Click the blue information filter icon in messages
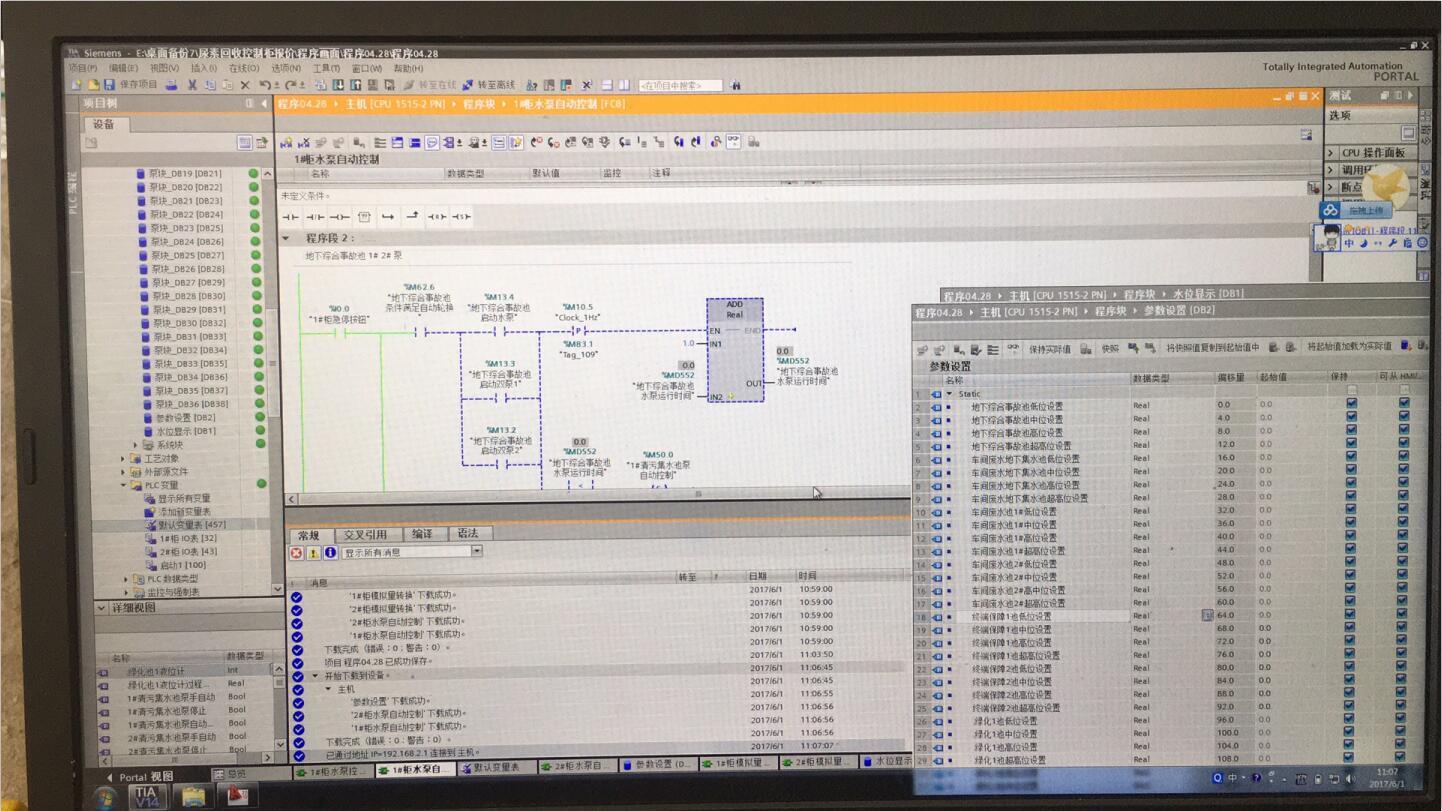 point(330,553)
